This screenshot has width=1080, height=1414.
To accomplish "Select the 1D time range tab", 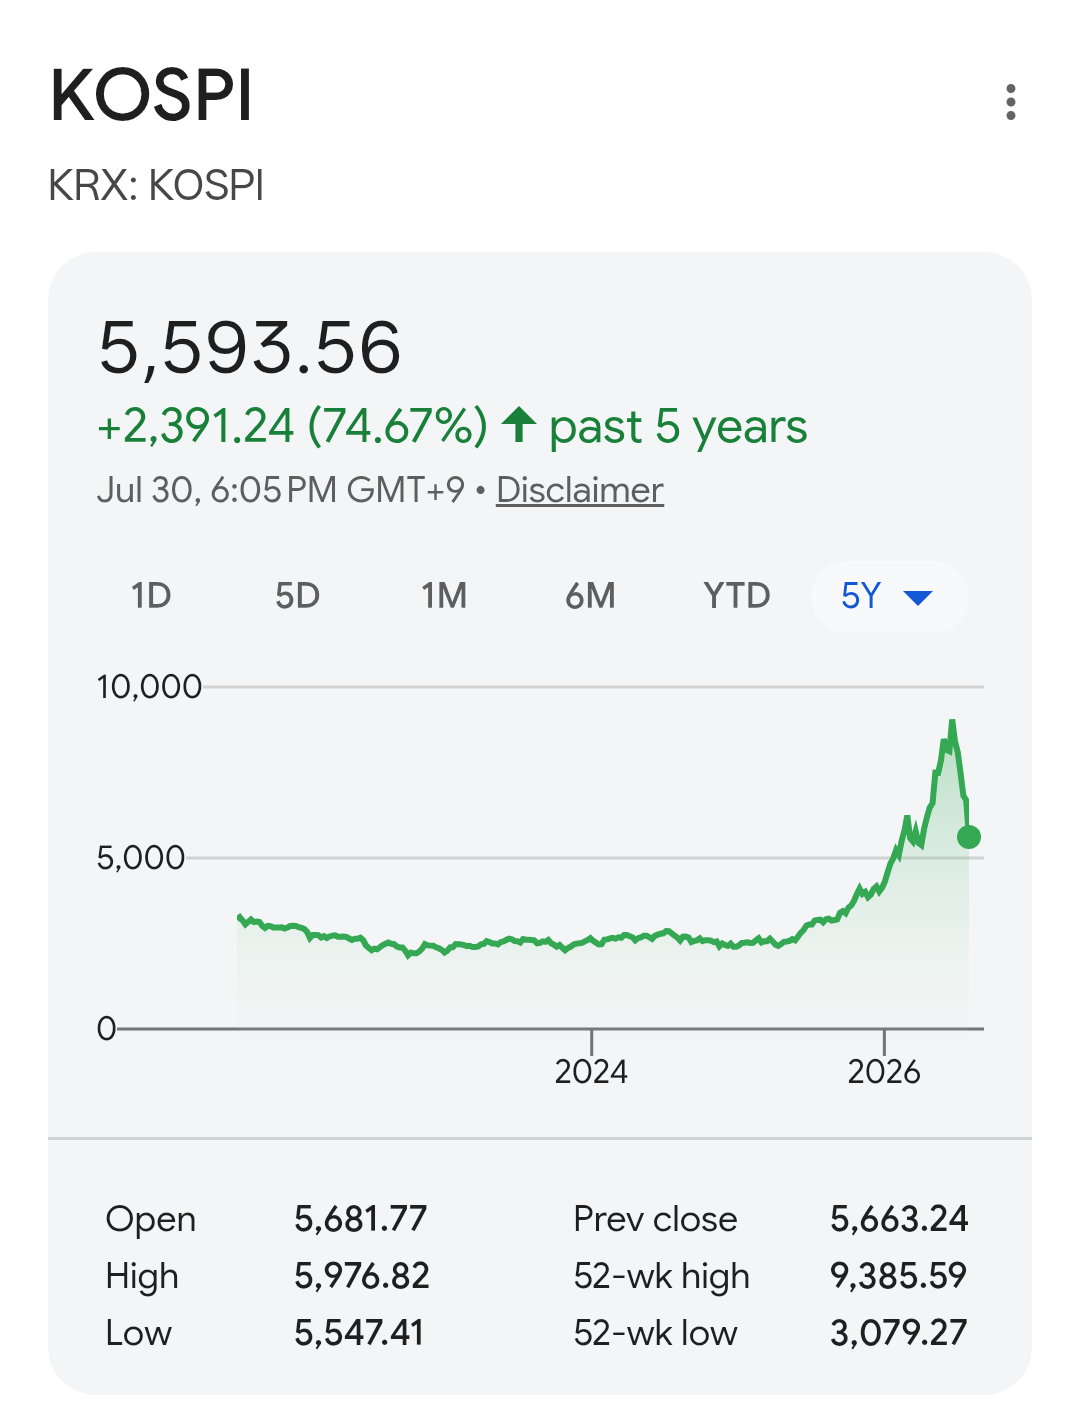I will click(151, 596).
